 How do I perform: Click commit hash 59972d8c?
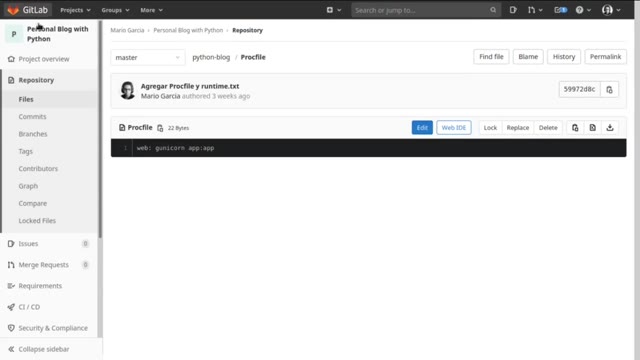click(x=579, y=89)
